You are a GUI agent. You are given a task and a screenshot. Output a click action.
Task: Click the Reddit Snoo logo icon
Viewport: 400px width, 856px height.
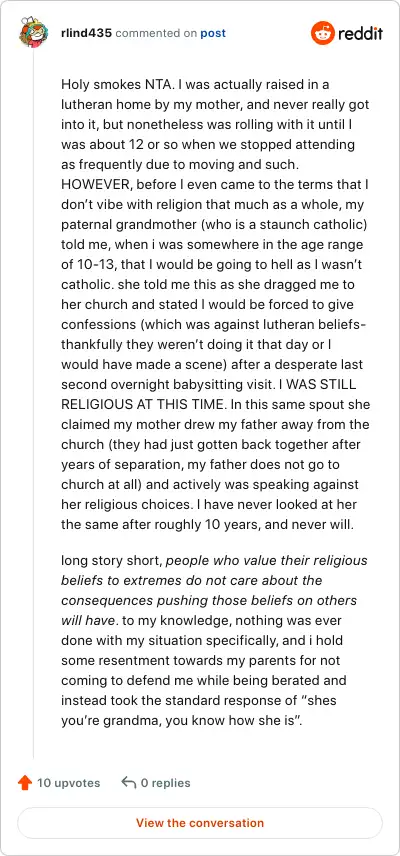point(322,33)
